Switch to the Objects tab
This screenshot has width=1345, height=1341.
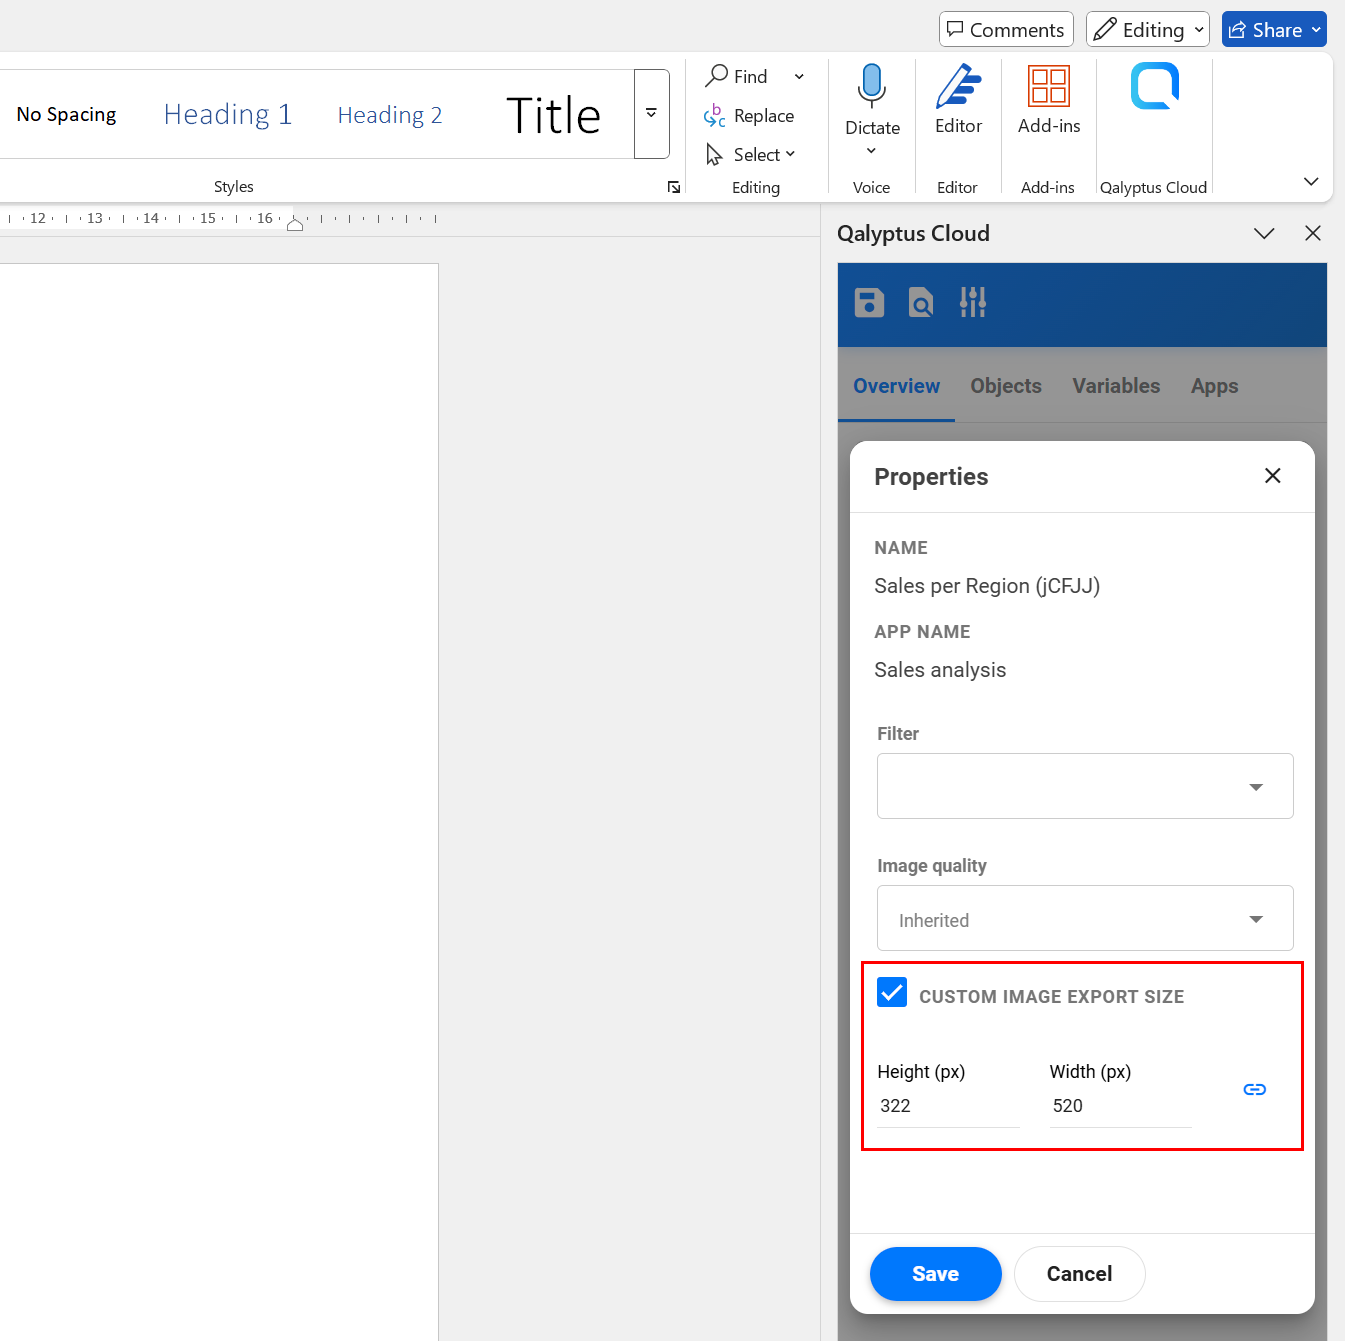tap(1005, 386)
